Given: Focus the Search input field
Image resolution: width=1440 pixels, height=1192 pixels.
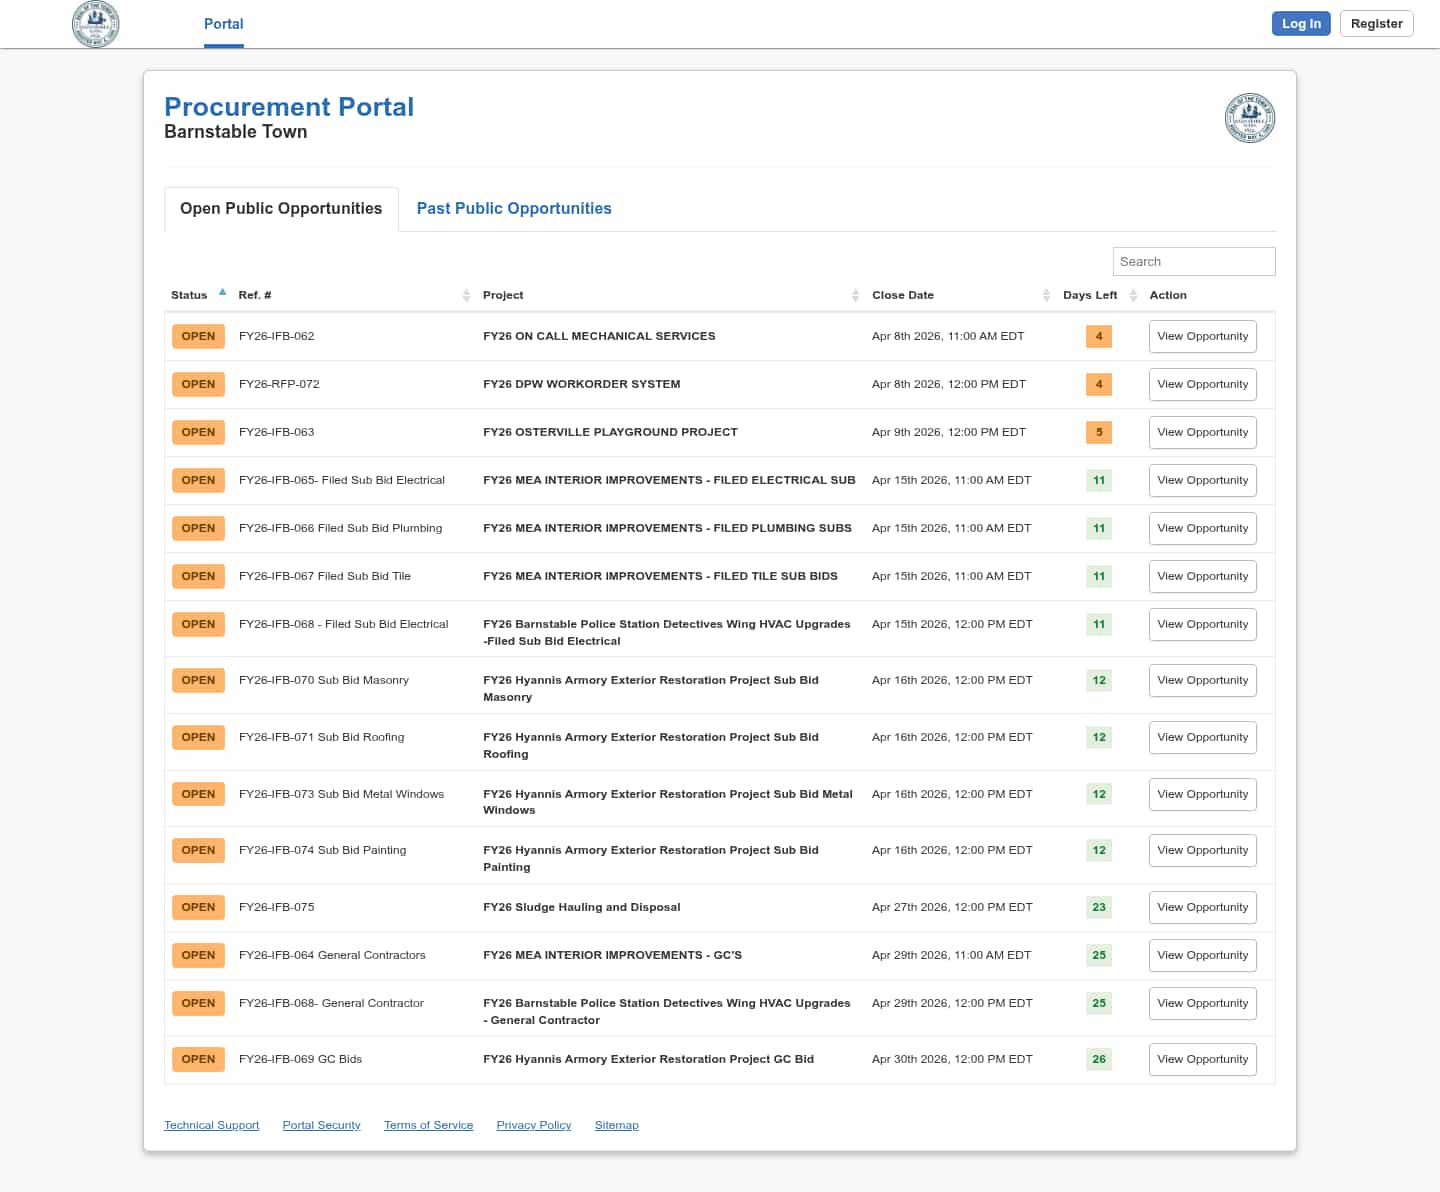Looking at the screenshot, I should [1193, 262].
